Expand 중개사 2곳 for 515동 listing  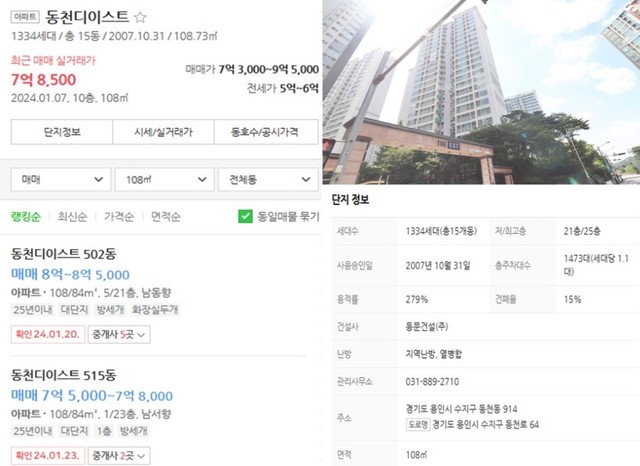pos(119,456)
